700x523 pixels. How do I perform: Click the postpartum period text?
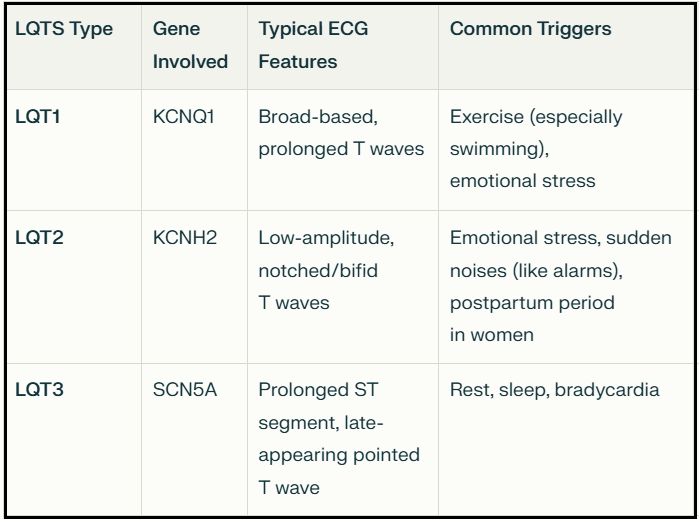532,303
